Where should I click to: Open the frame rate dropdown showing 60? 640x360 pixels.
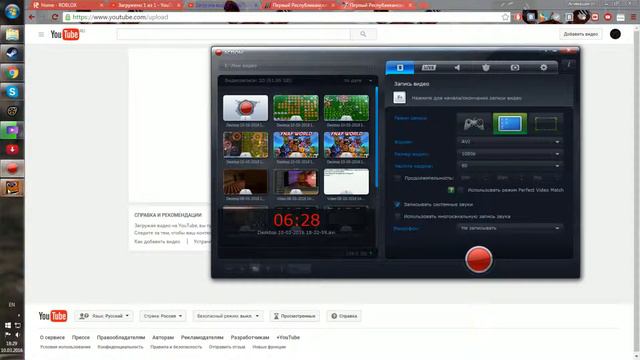click(510, 166)
